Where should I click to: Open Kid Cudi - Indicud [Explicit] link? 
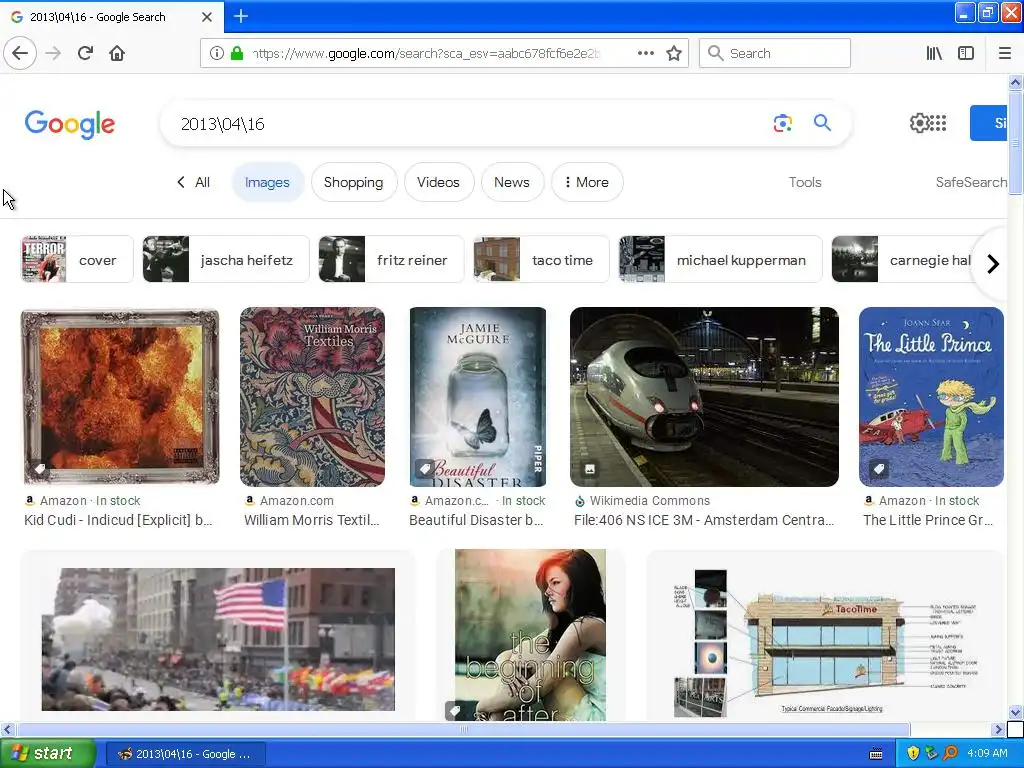(x=118, y=520)
